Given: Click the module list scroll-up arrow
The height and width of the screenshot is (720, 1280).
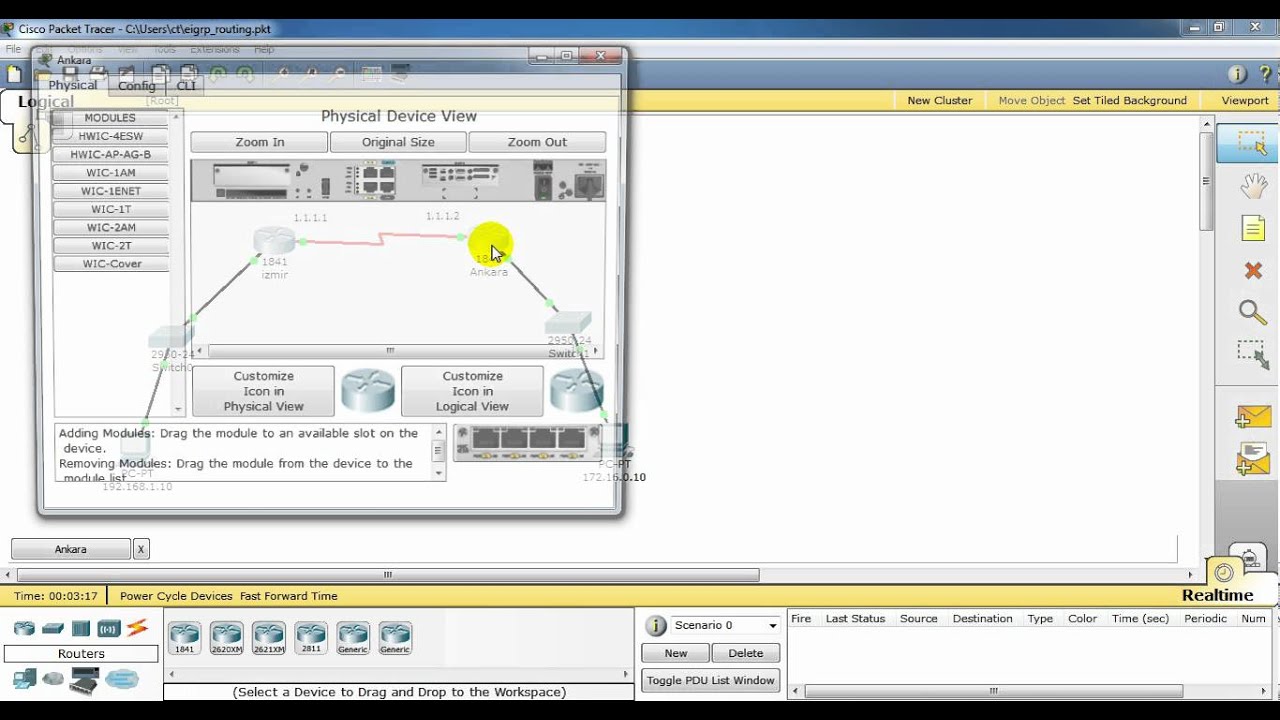Looking at the screenshot, I should click(x=177, y=117).
